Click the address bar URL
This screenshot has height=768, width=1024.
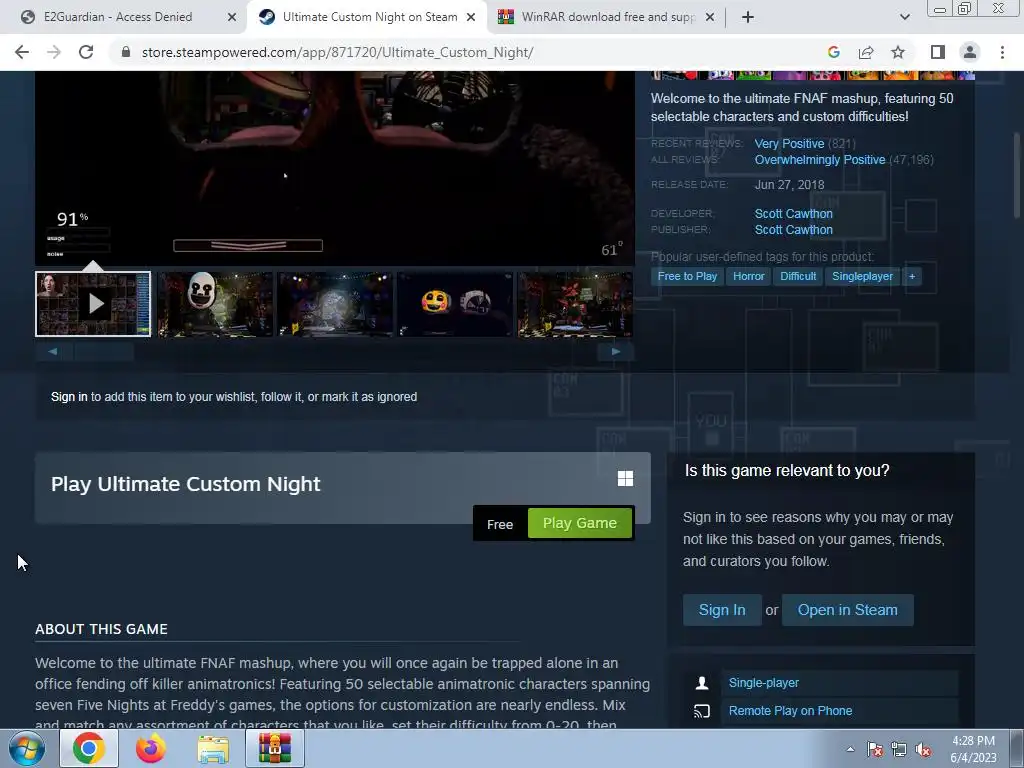[337, 52]
